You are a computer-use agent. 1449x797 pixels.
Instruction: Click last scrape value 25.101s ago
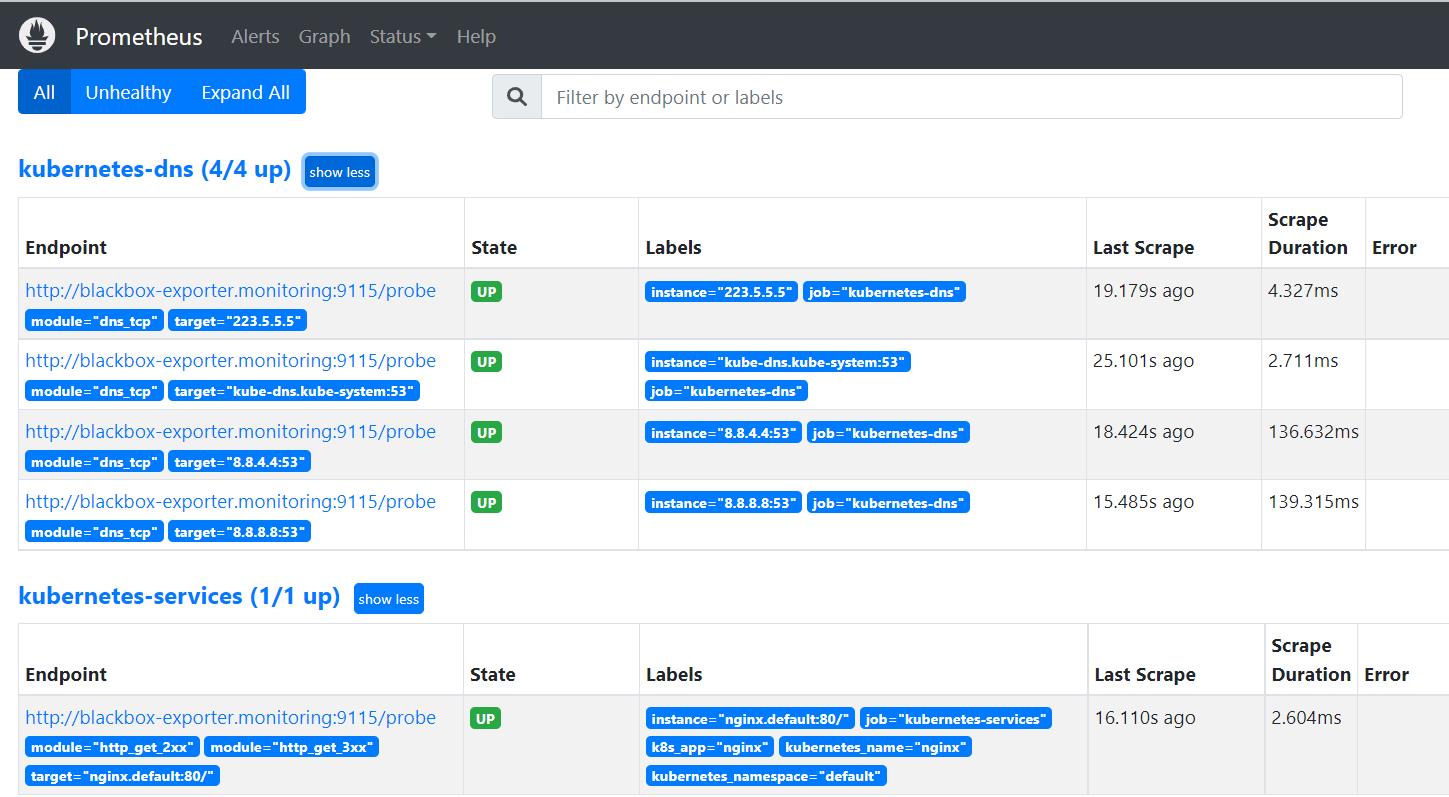pos(1143,361)
